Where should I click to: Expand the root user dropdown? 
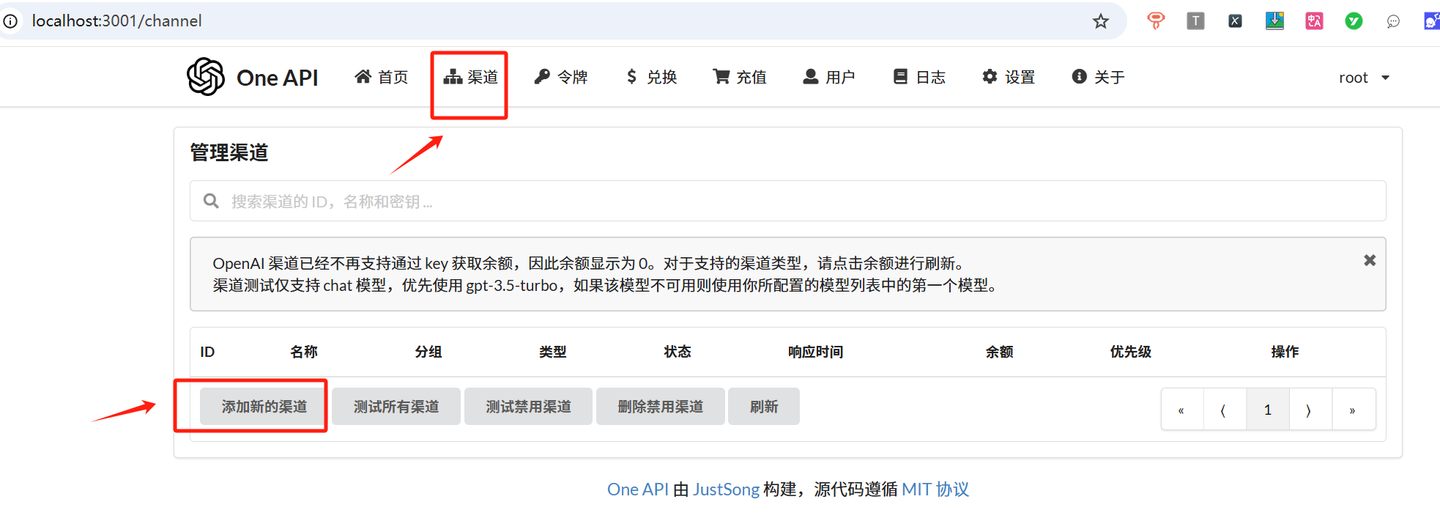[1364, 77]
